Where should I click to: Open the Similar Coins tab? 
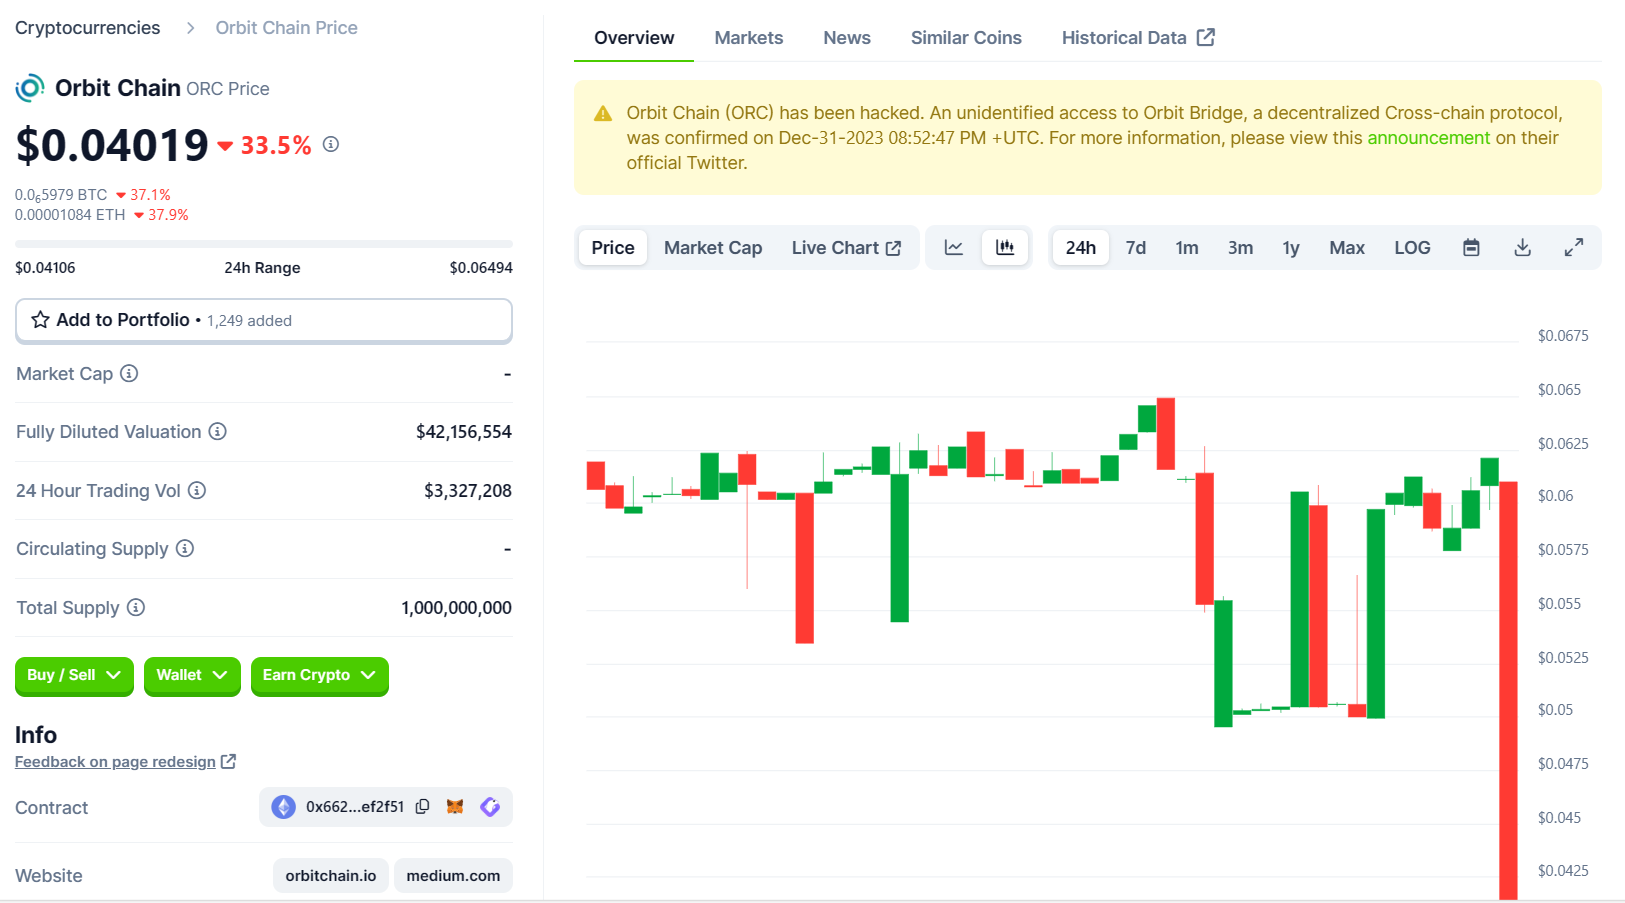pos(965,38)
